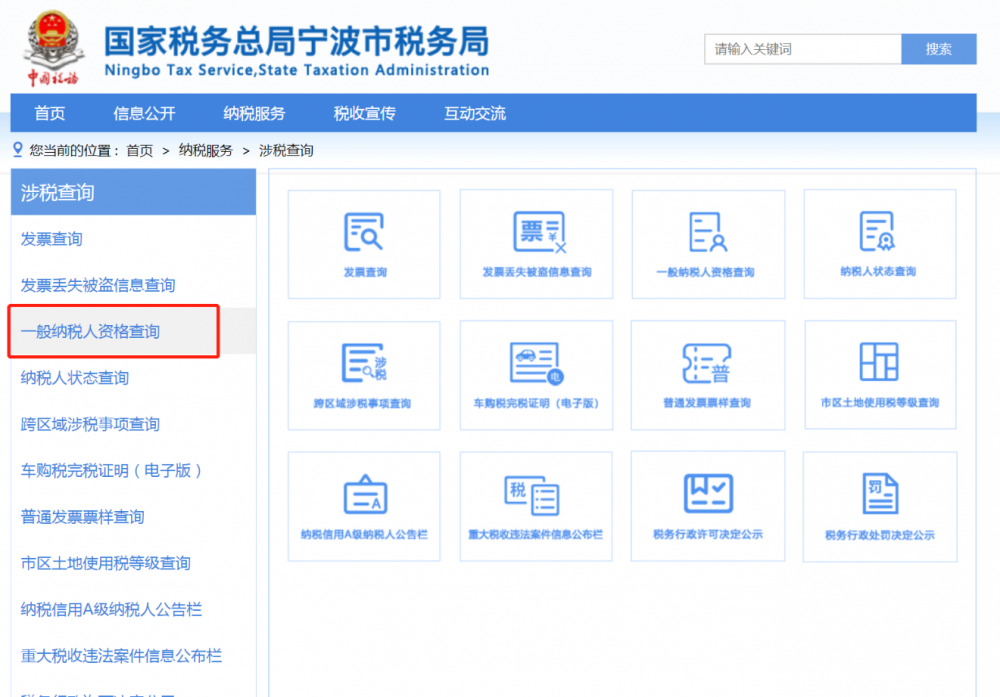1000x697 pixels.
Task: Select the 纳税信用A级纳税人公告栏 icon
Action: pos(364,506)
